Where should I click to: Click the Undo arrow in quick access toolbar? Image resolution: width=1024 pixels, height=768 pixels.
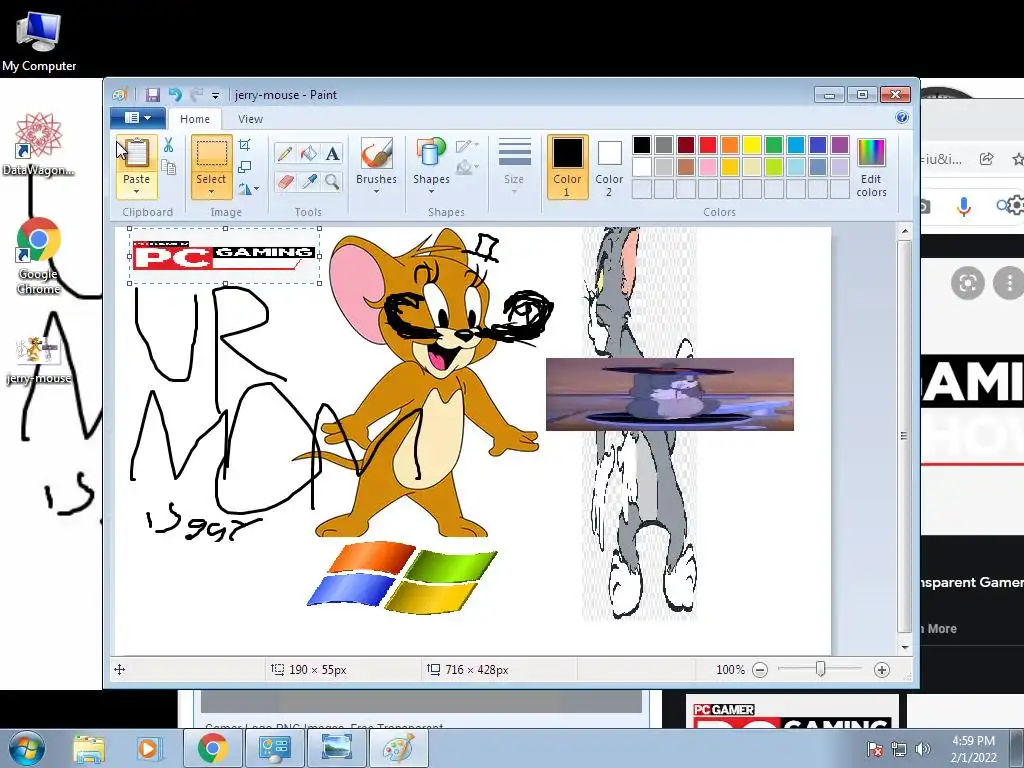point(175,95)
